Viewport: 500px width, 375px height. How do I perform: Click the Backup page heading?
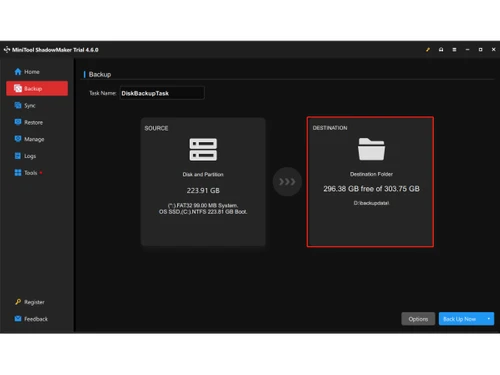click(100, 74)
